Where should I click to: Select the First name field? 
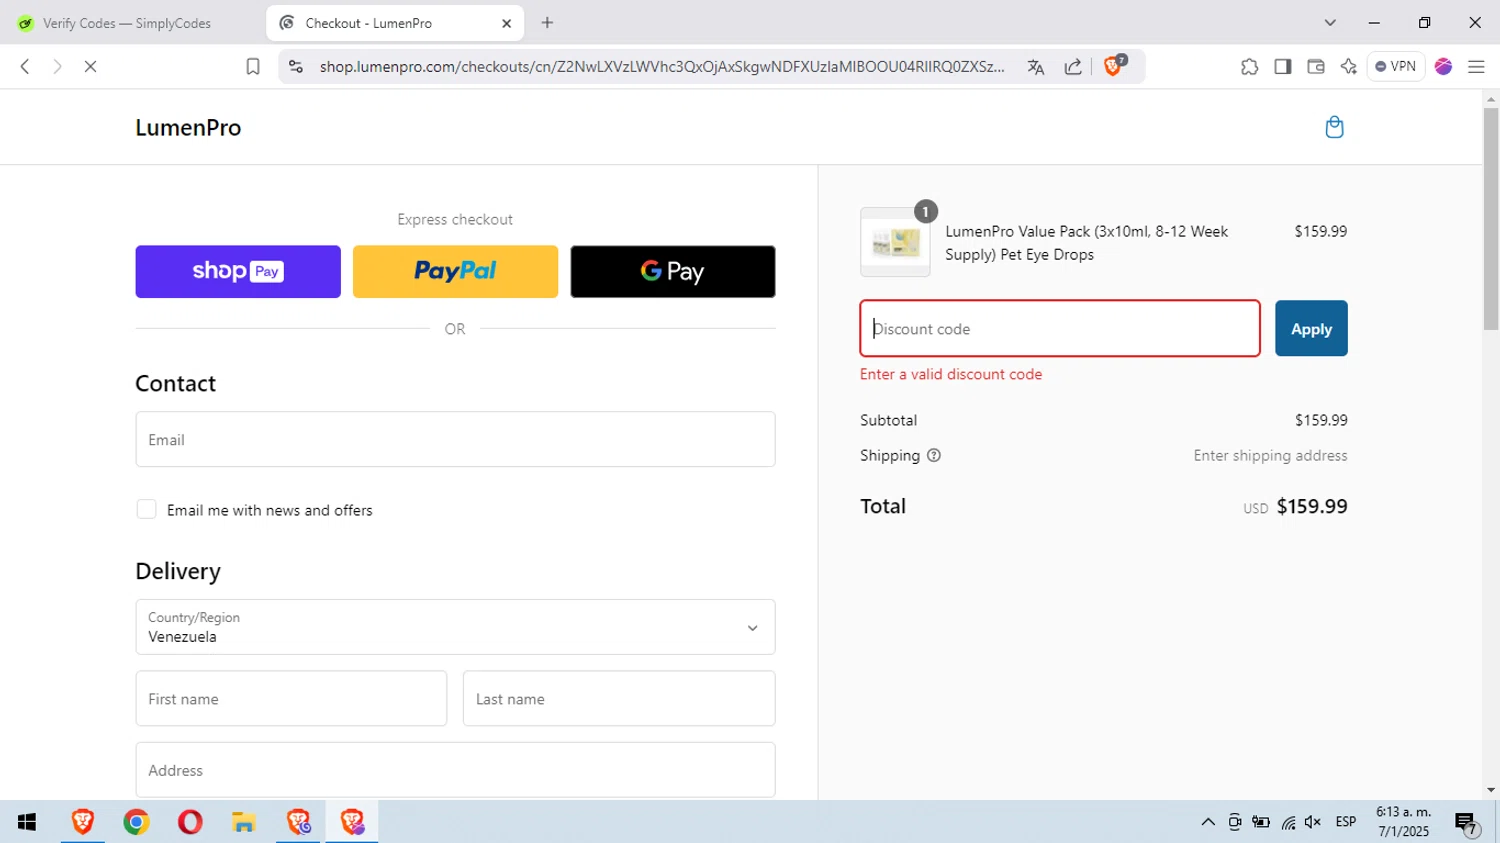point(291,698)
